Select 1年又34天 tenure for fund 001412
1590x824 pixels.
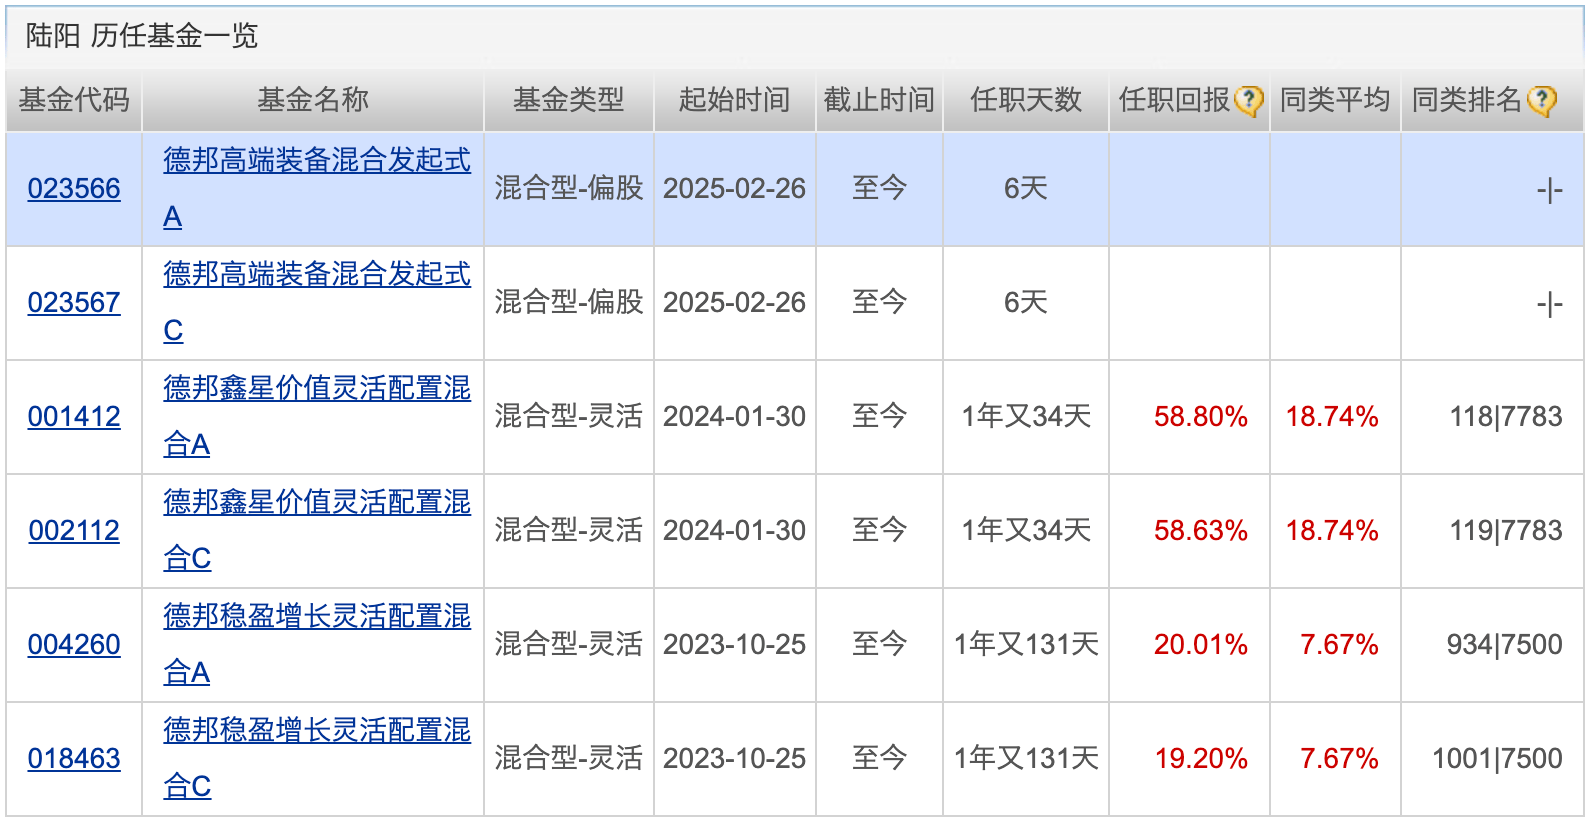tap(1026, 416)
